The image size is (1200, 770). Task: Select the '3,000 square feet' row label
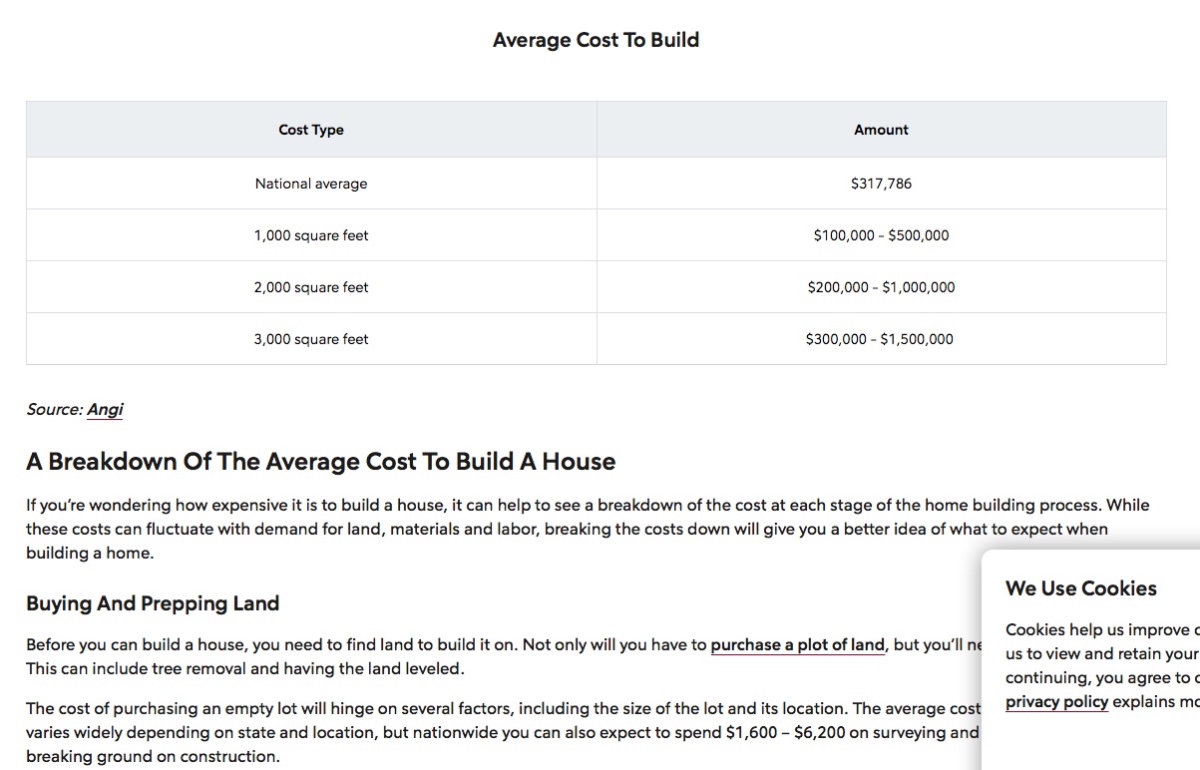311,340
